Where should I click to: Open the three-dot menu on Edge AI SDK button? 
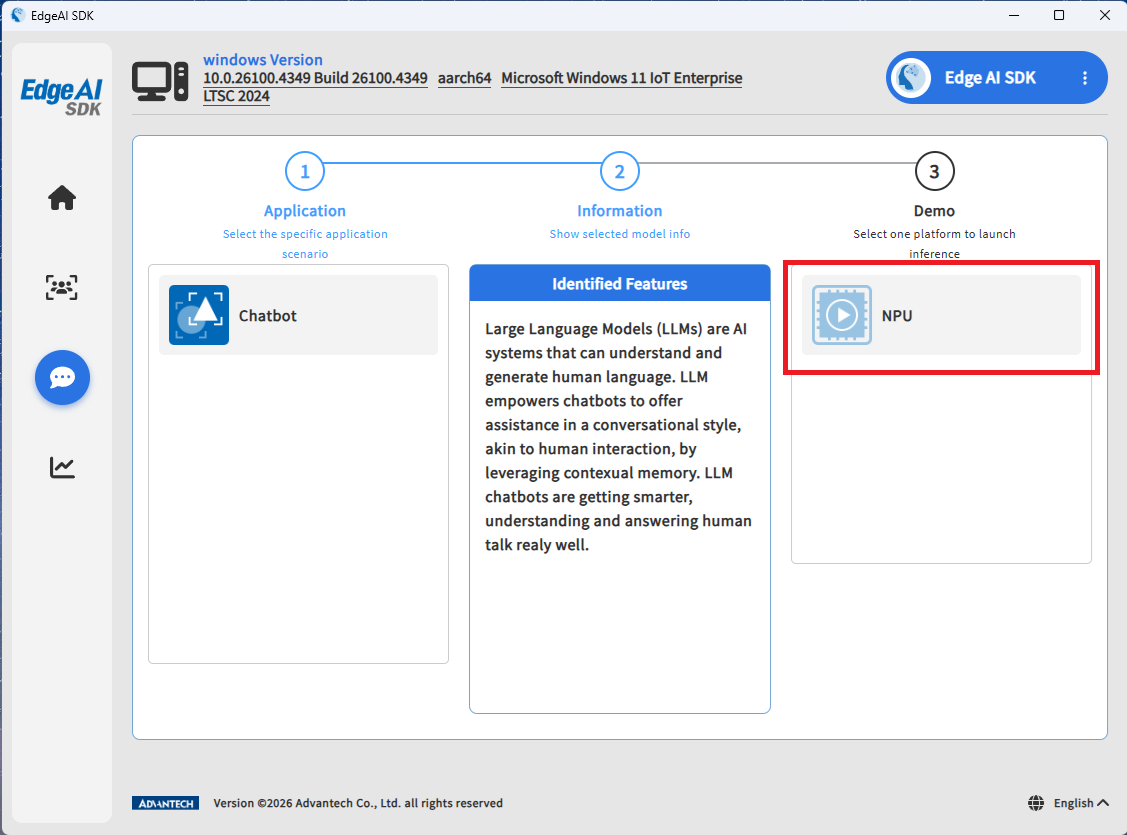1085,78
